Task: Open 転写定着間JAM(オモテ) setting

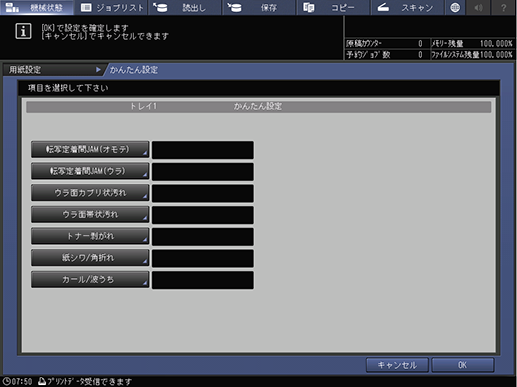Action: pyautogui.click(x=90, y=149)
